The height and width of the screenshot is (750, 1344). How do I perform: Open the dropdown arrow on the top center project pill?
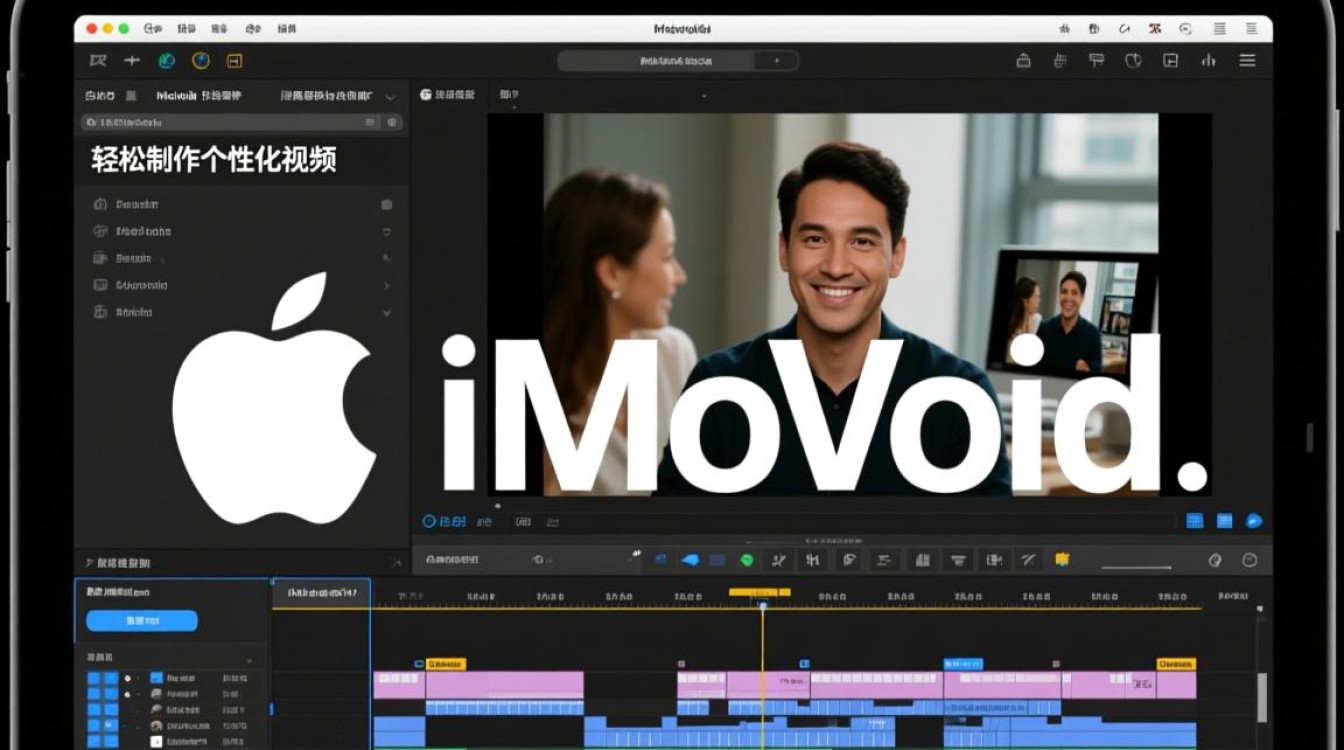[x=777, y=61]
